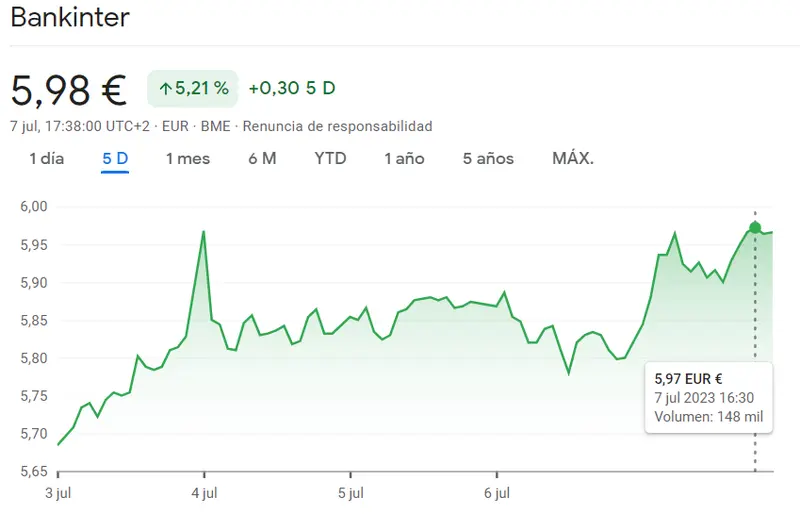
Task: Click the Volumen: 148 mil tooltip text
Action: coord(709,417)
